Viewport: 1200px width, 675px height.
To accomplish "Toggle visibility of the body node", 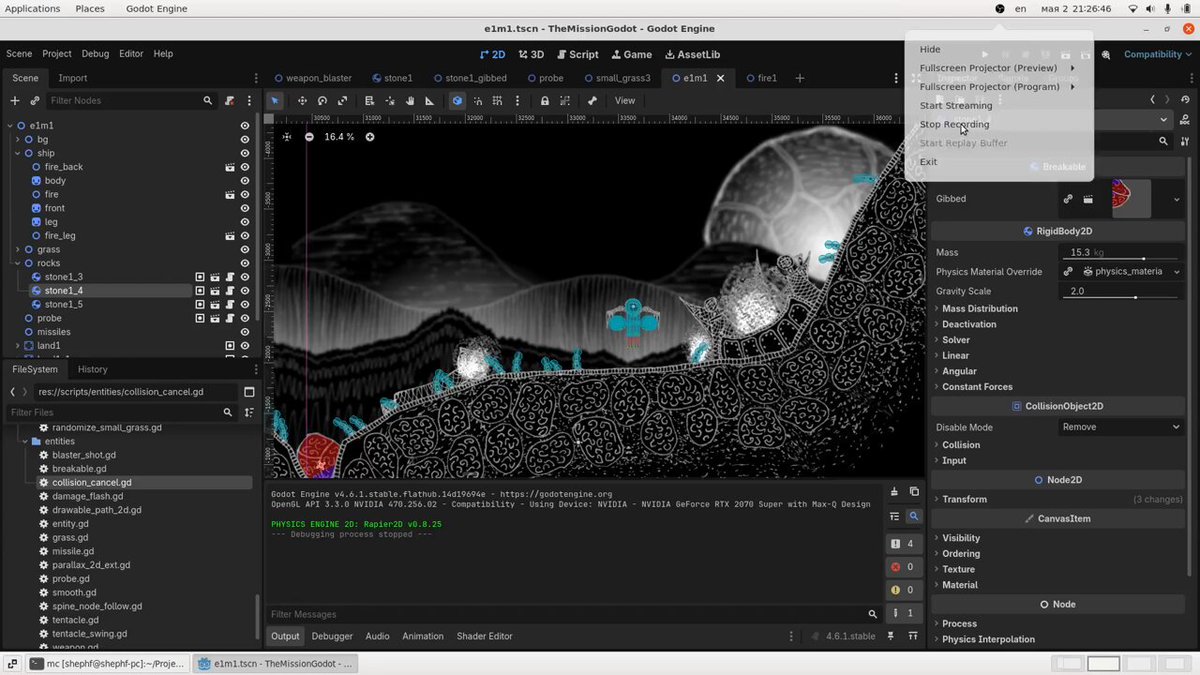I will point(244,181).
